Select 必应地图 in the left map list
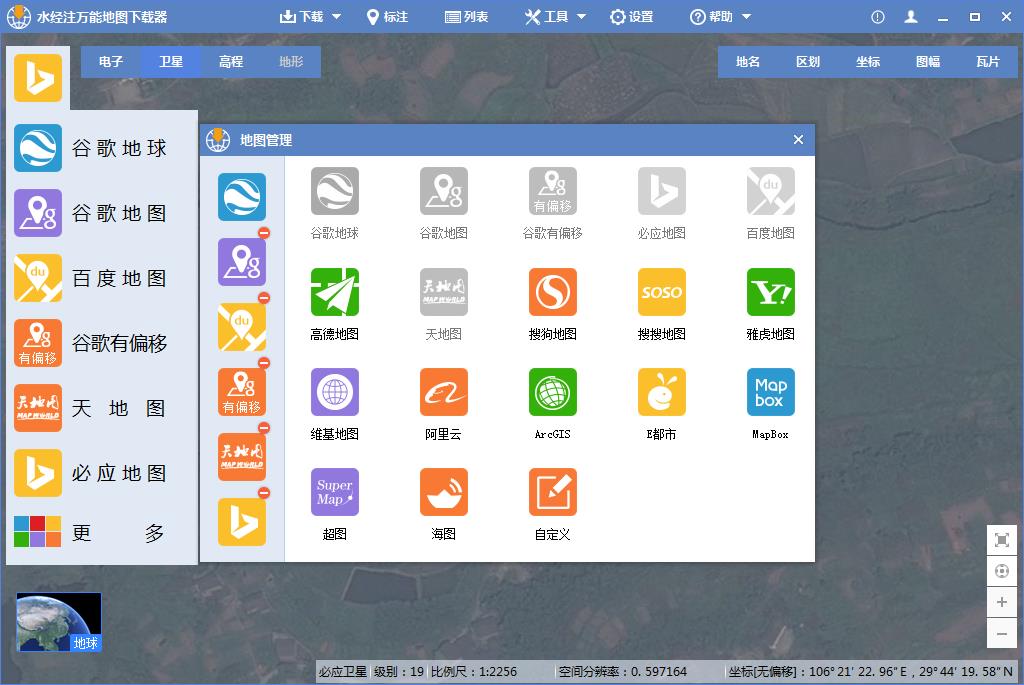Screen dimensions: 1024x685 (x=91, y=473)
